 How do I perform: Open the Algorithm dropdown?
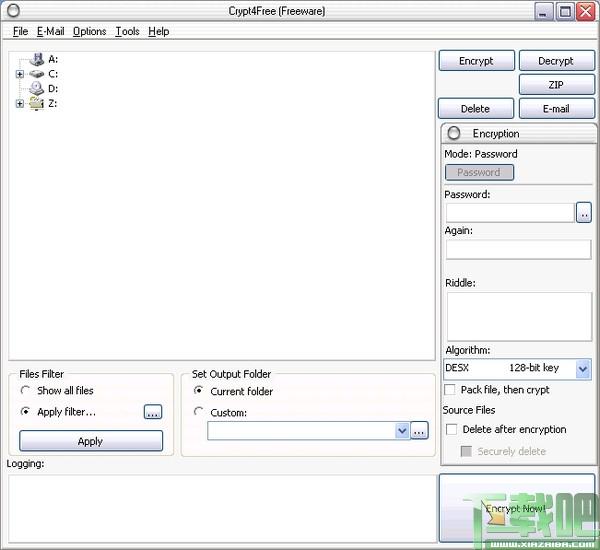point(583,369)
